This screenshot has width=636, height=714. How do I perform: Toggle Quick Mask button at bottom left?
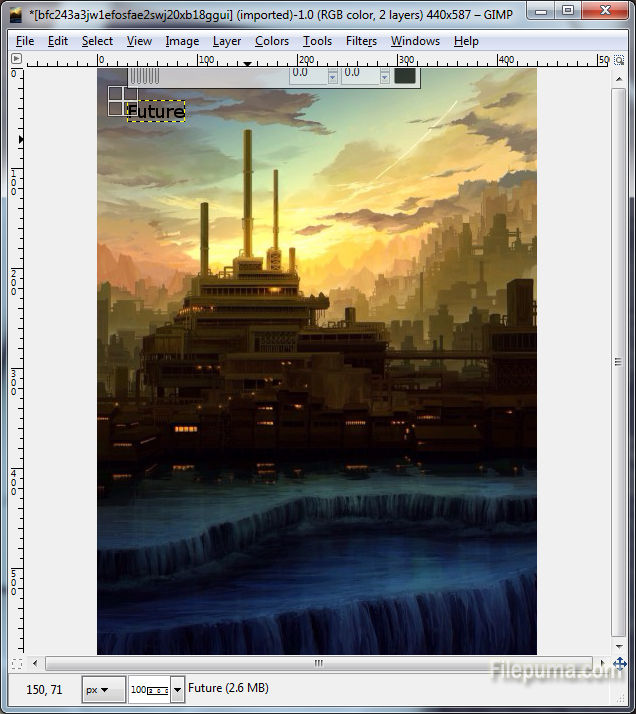pos(16,663)
